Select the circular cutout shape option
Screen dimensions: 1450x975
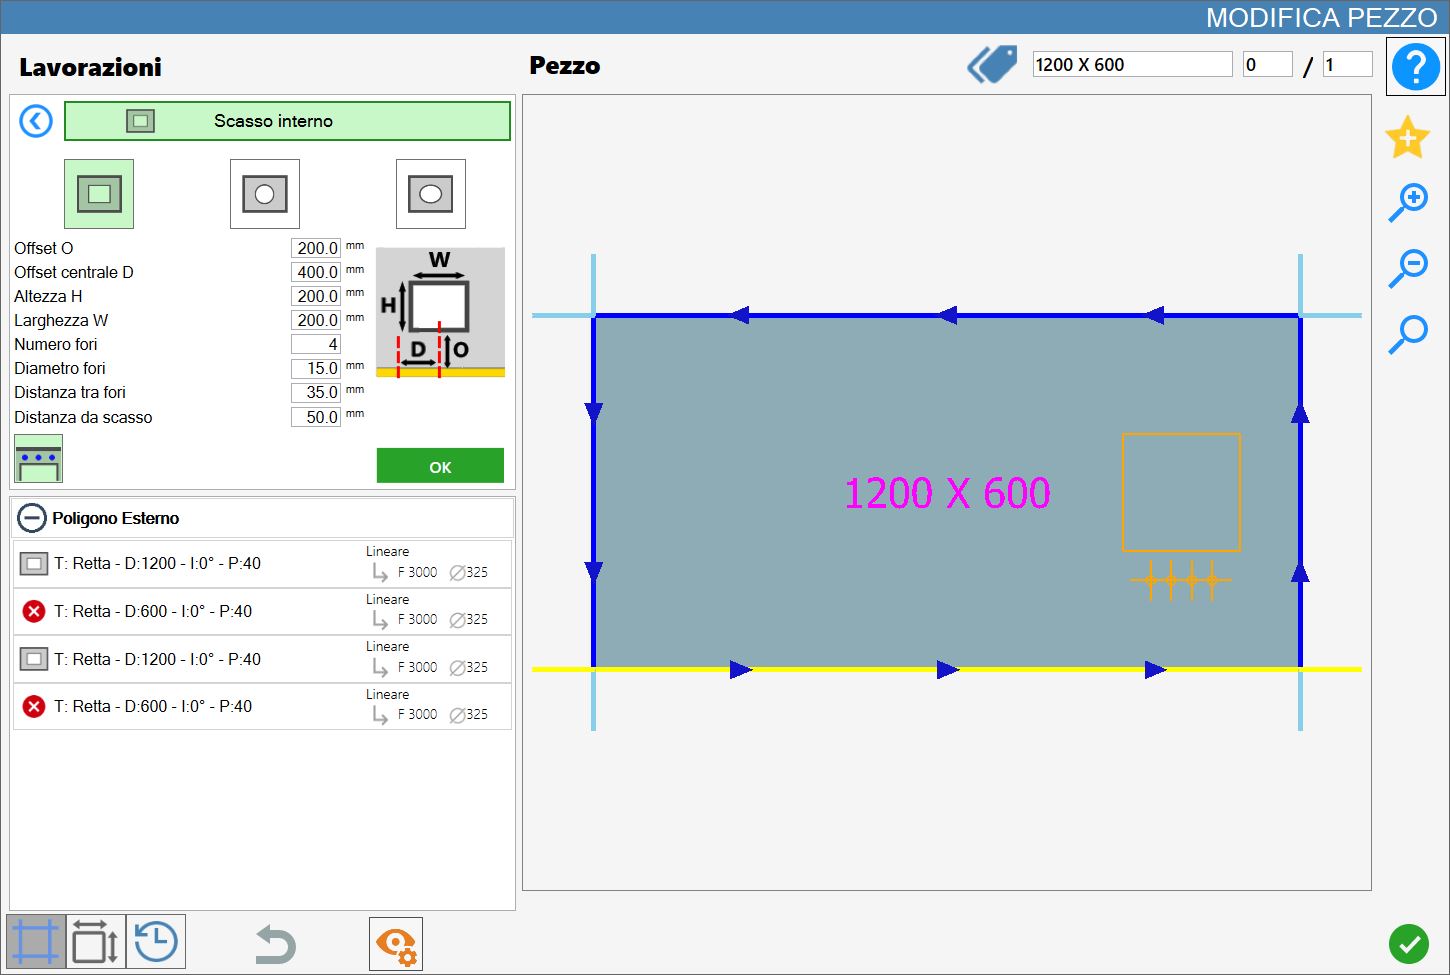click(x=265, y=194)
